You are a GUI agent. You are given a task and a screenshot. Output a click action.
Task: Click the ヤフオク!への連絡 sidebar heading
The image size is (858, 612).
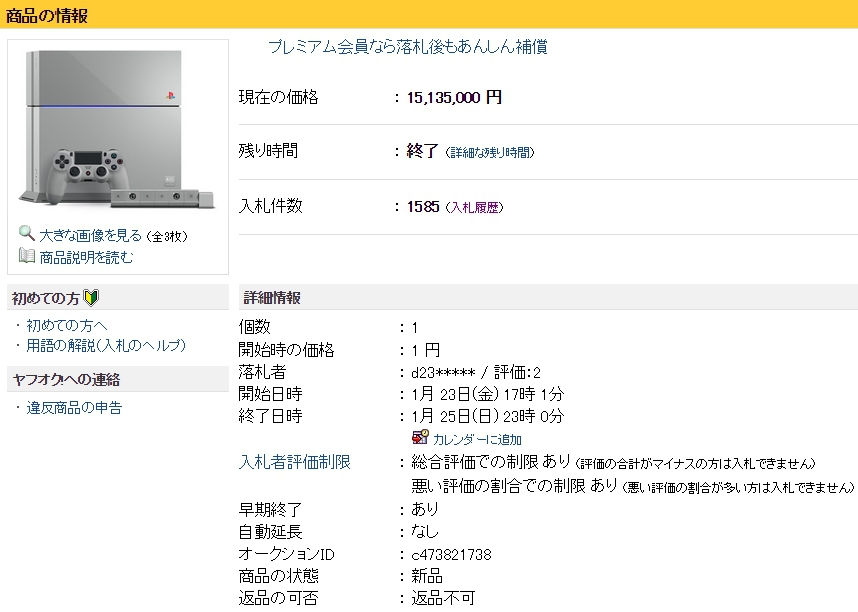[x=65, y=379]
